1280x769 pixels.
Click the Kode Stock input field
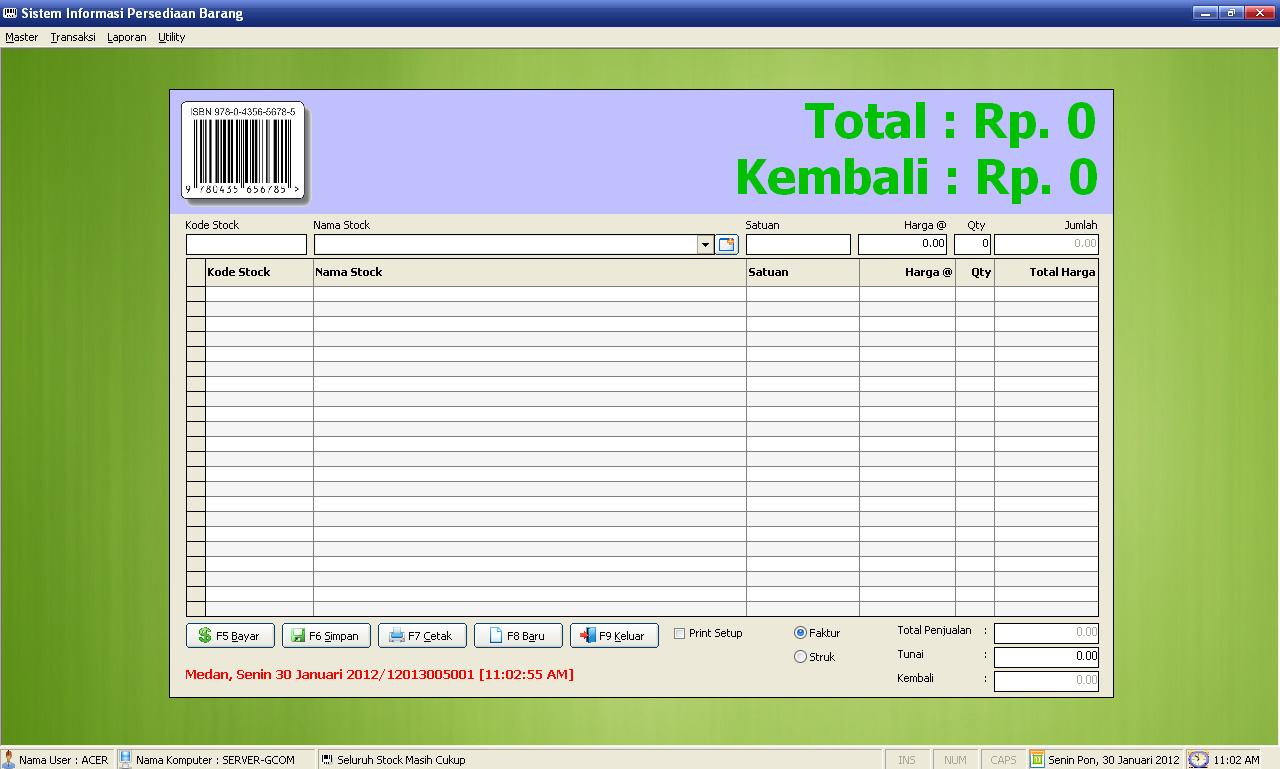click(x=246, y=245)
